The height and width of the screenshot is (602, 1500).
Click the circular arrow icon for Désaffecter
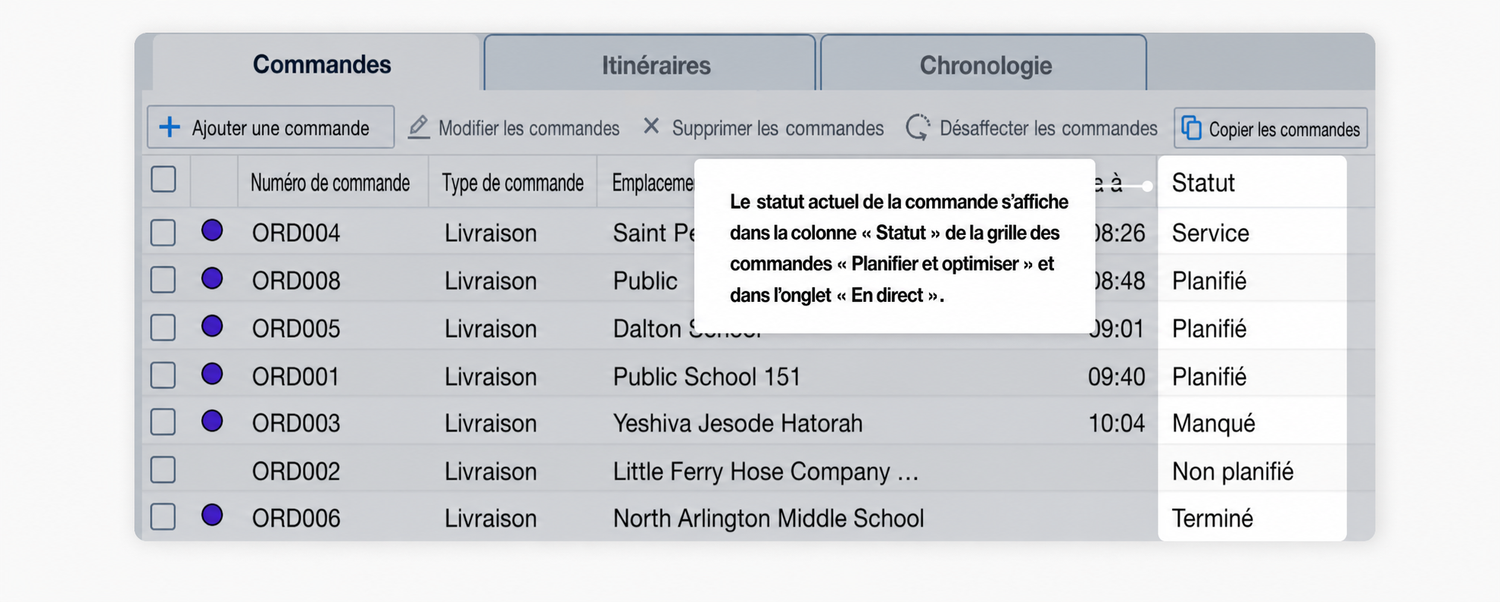(917, 128)
